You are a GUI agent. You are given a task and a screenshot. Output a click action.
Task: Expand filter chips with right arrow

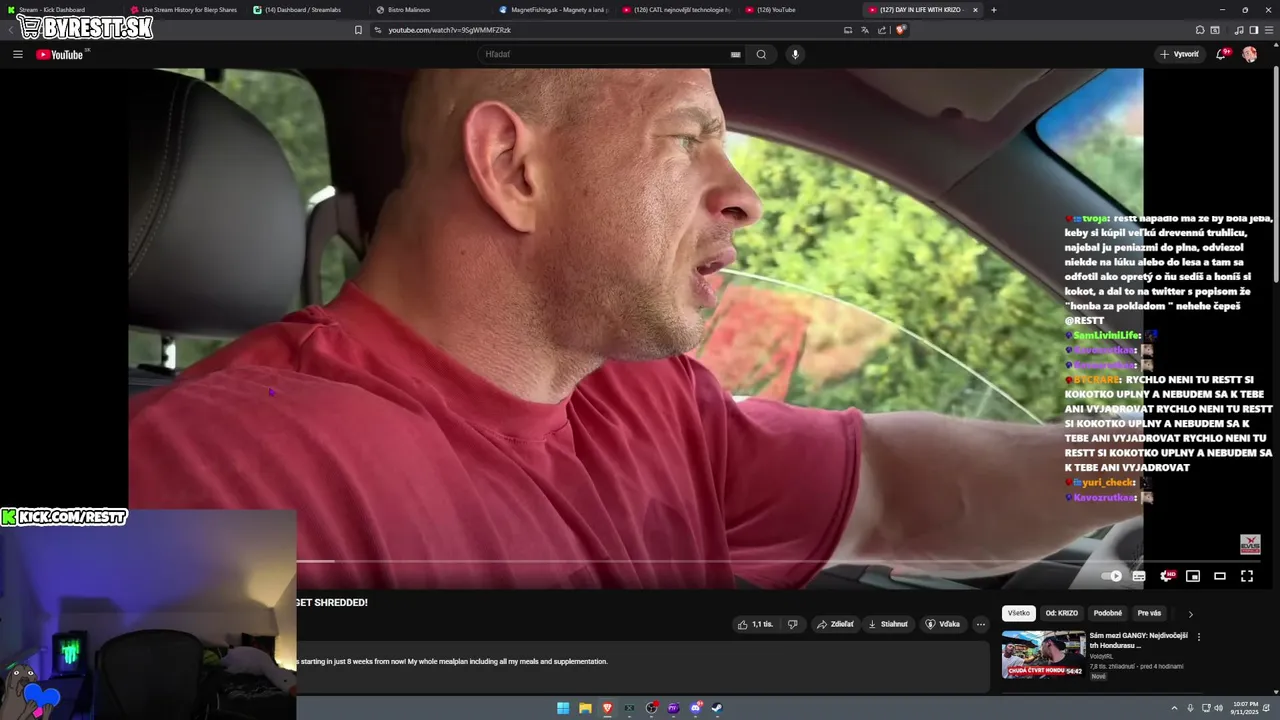(x=1190, y=614)
